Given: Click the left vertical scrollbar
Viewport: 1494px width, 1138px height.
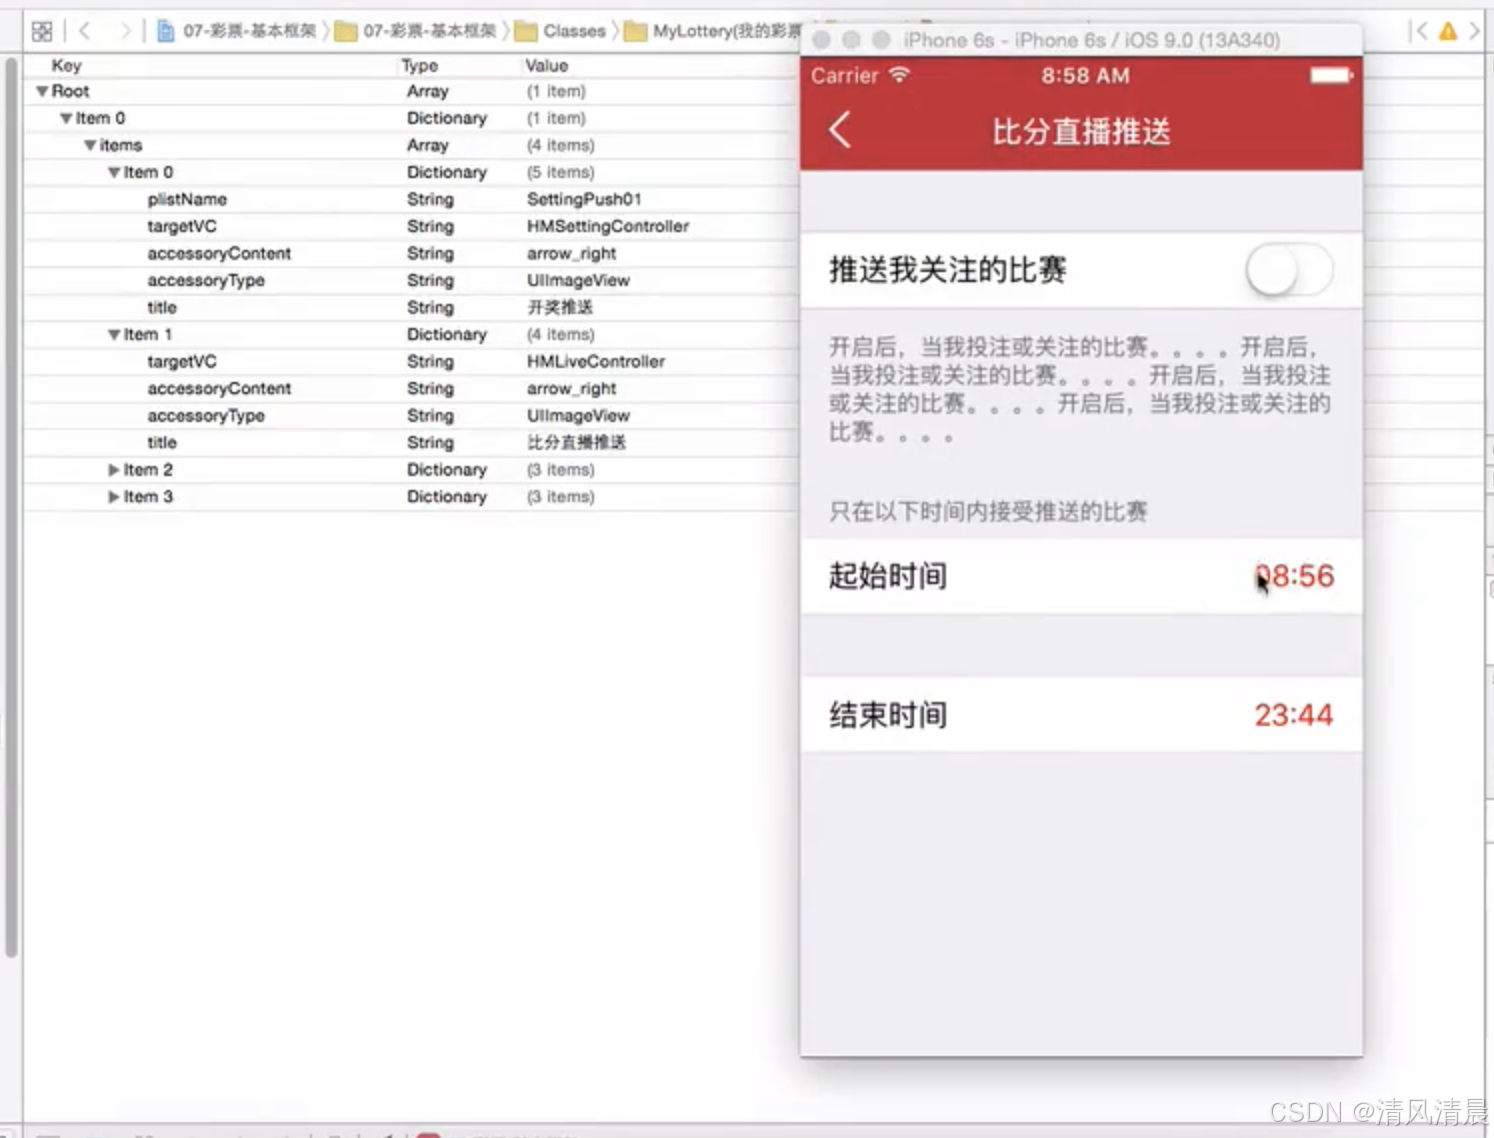Looking at the screenshot, I should (x=11, y=508).
